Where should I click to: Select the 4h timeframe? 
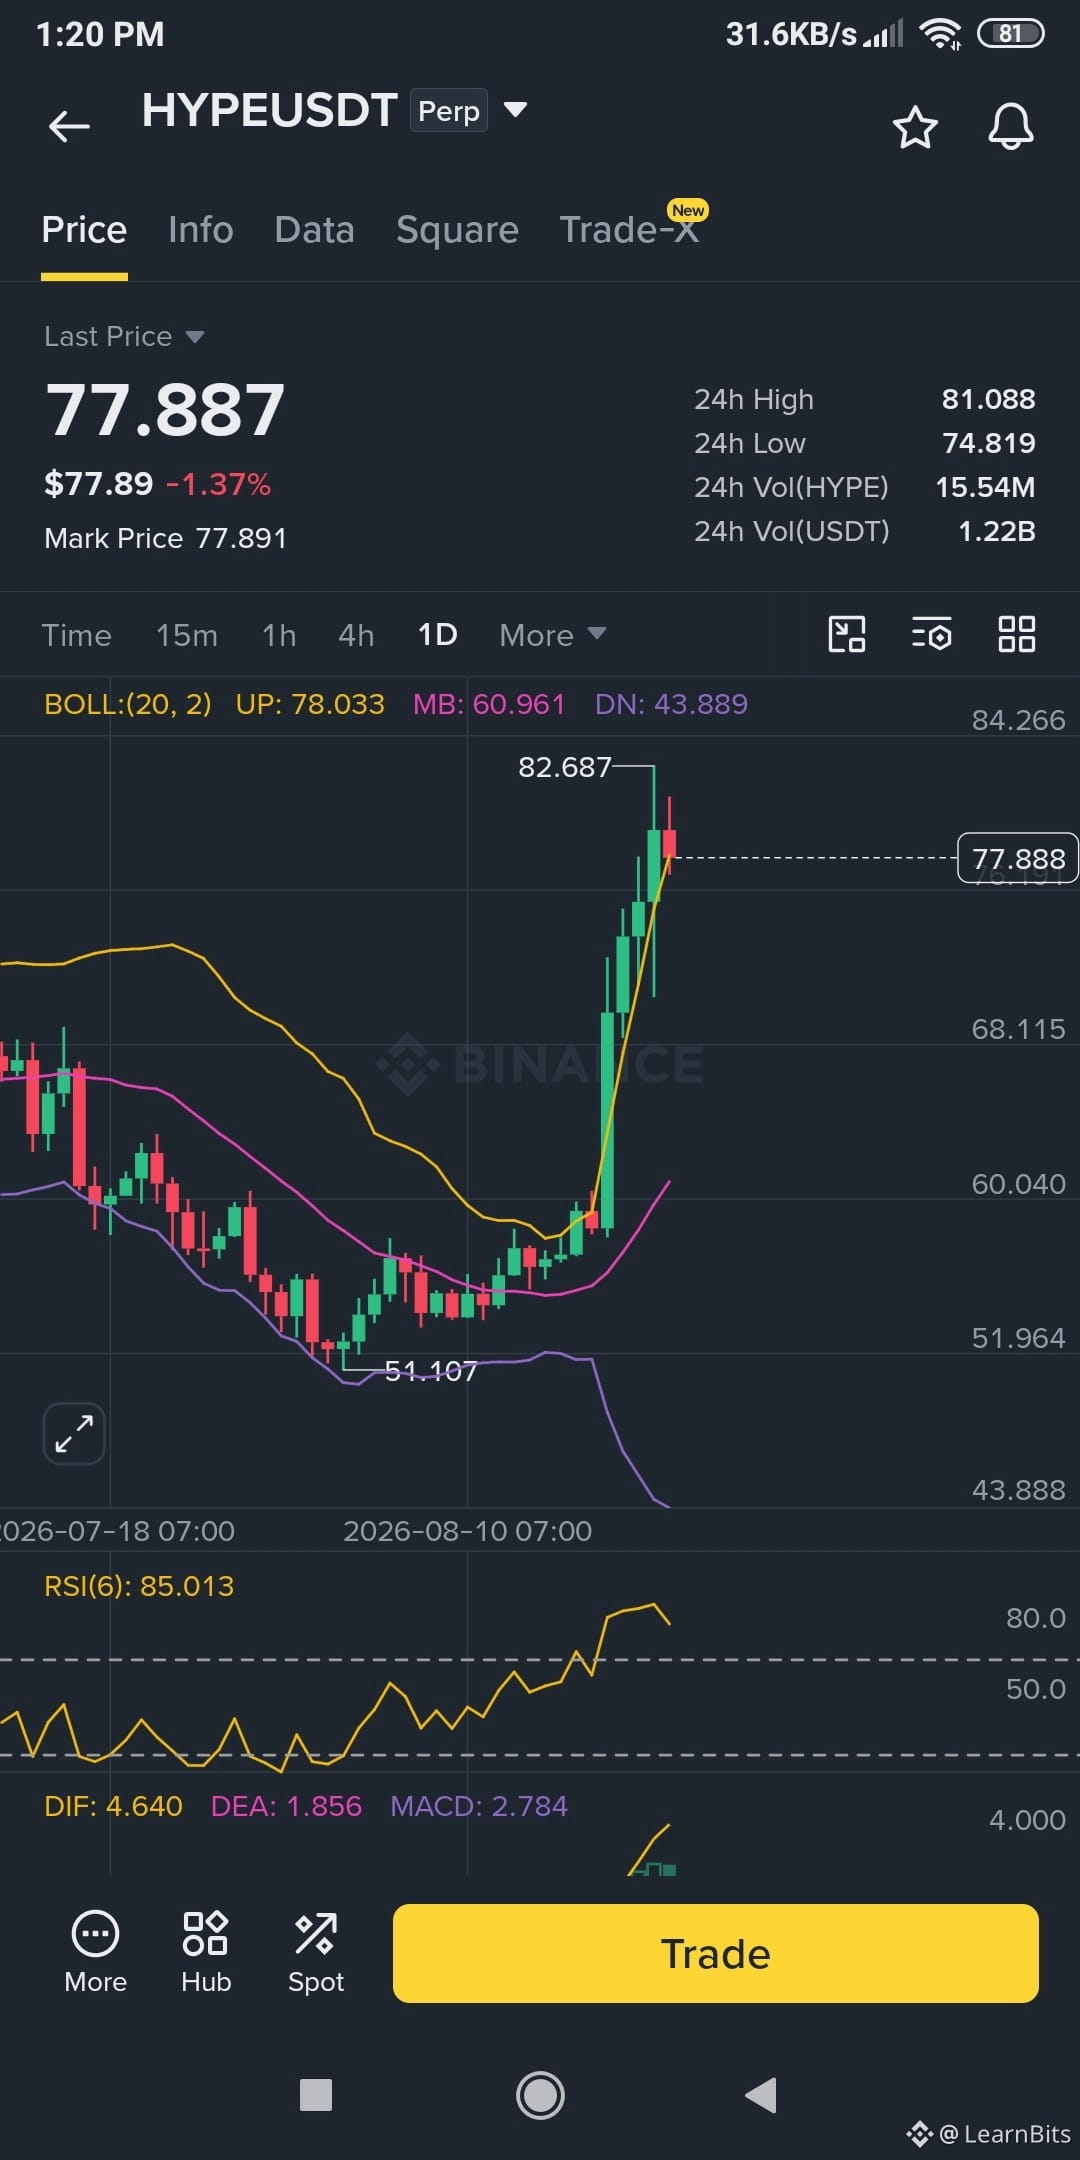coord(356,635)
